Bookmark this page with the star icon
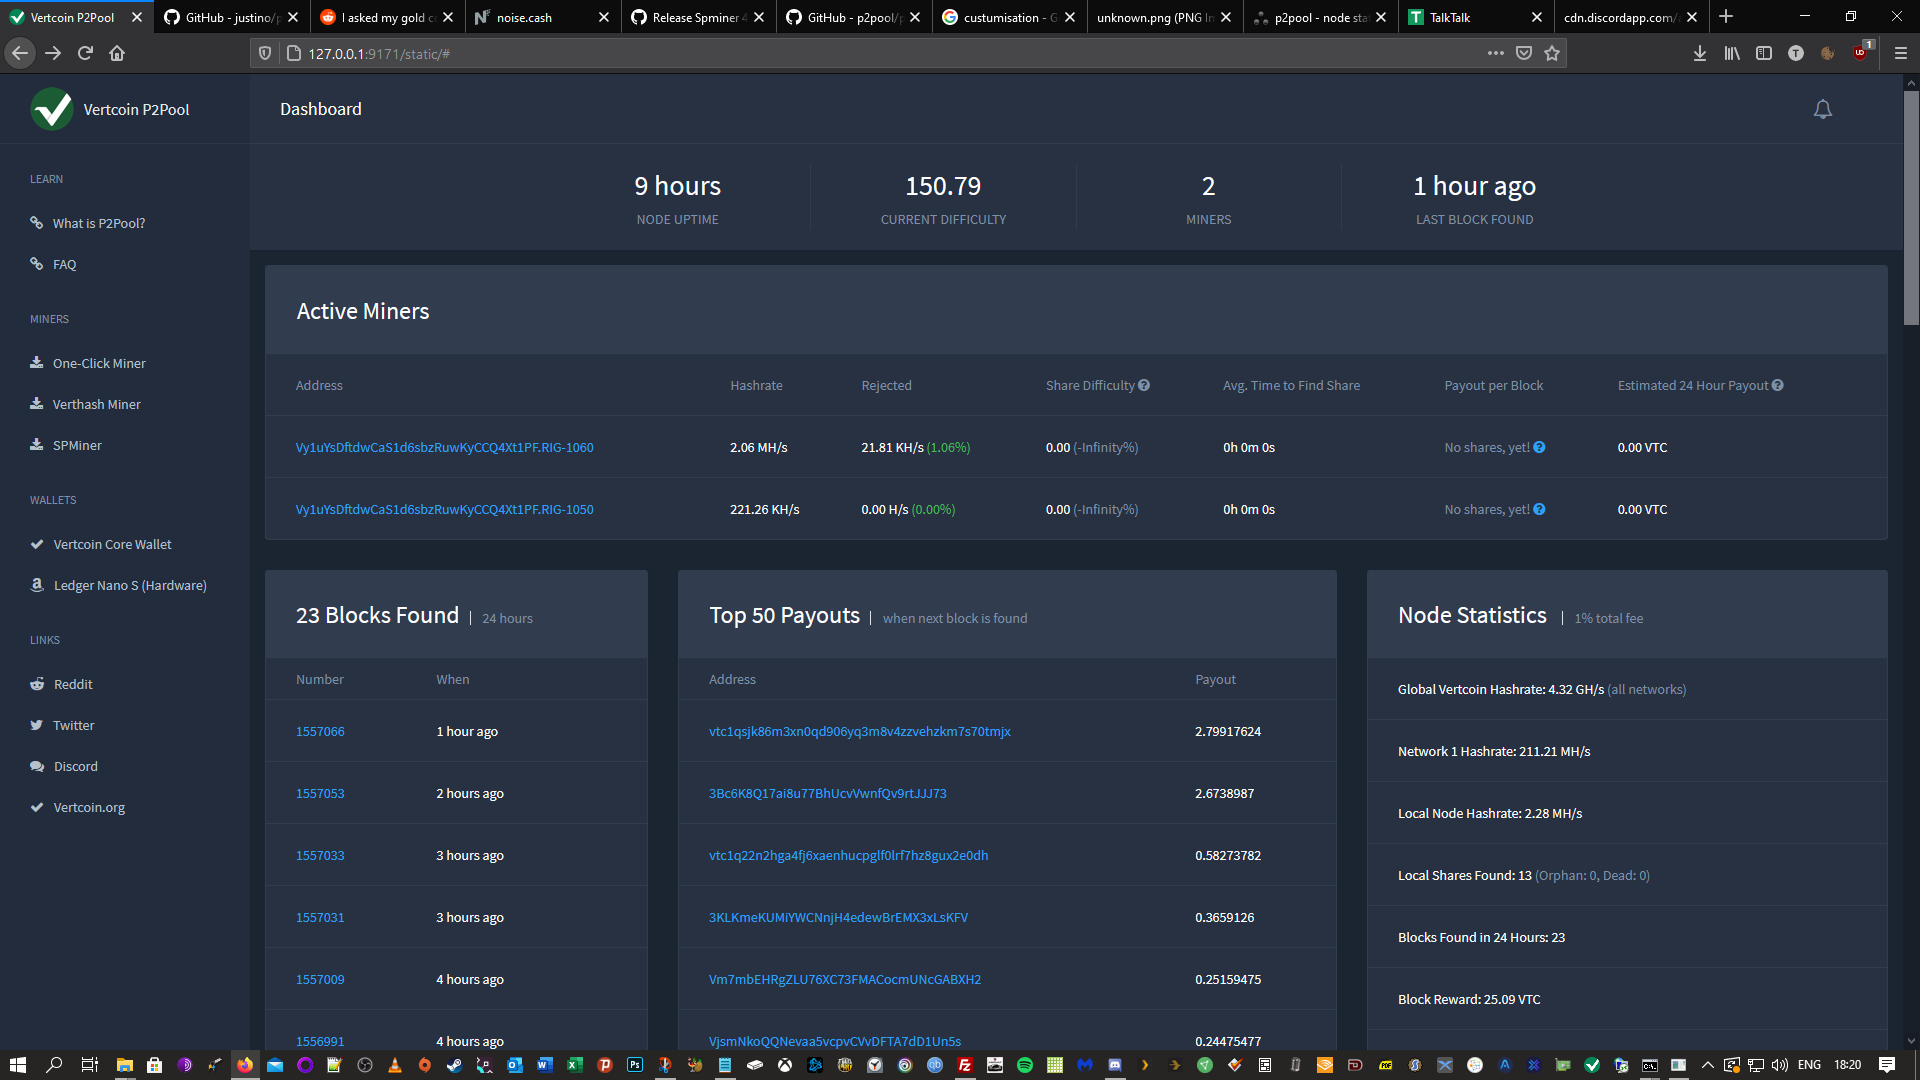The image size is (1920, 1080). point(1552,53)
